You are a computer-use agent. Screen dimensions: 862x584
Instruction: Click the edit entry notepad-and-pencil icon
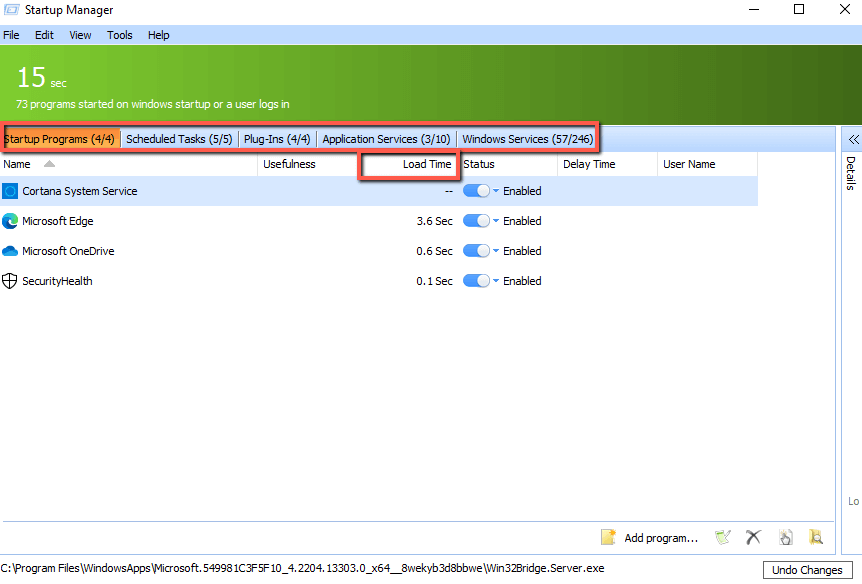click(723, 537)
